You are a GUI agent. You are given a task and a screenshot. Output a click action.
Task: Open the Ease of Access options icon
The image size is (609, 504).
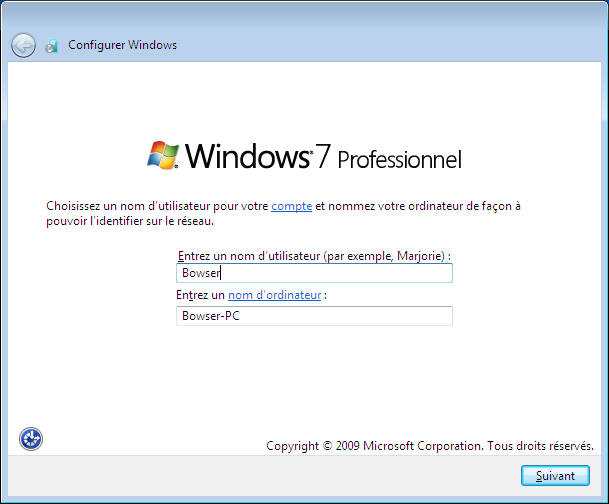tap(31, 438)
